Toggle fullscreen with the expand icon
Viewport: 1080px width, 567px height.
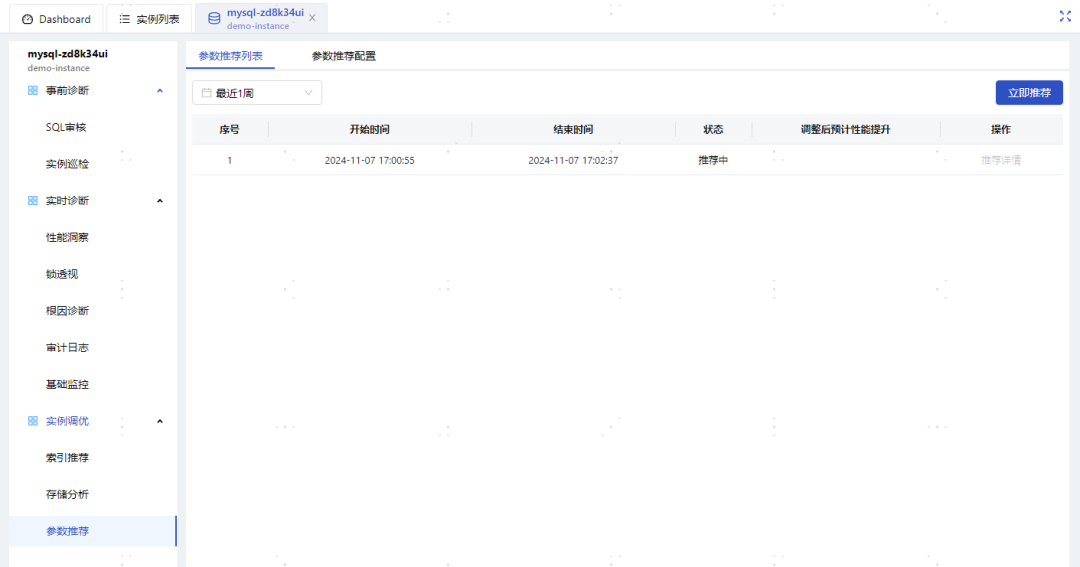(1065, 17)
